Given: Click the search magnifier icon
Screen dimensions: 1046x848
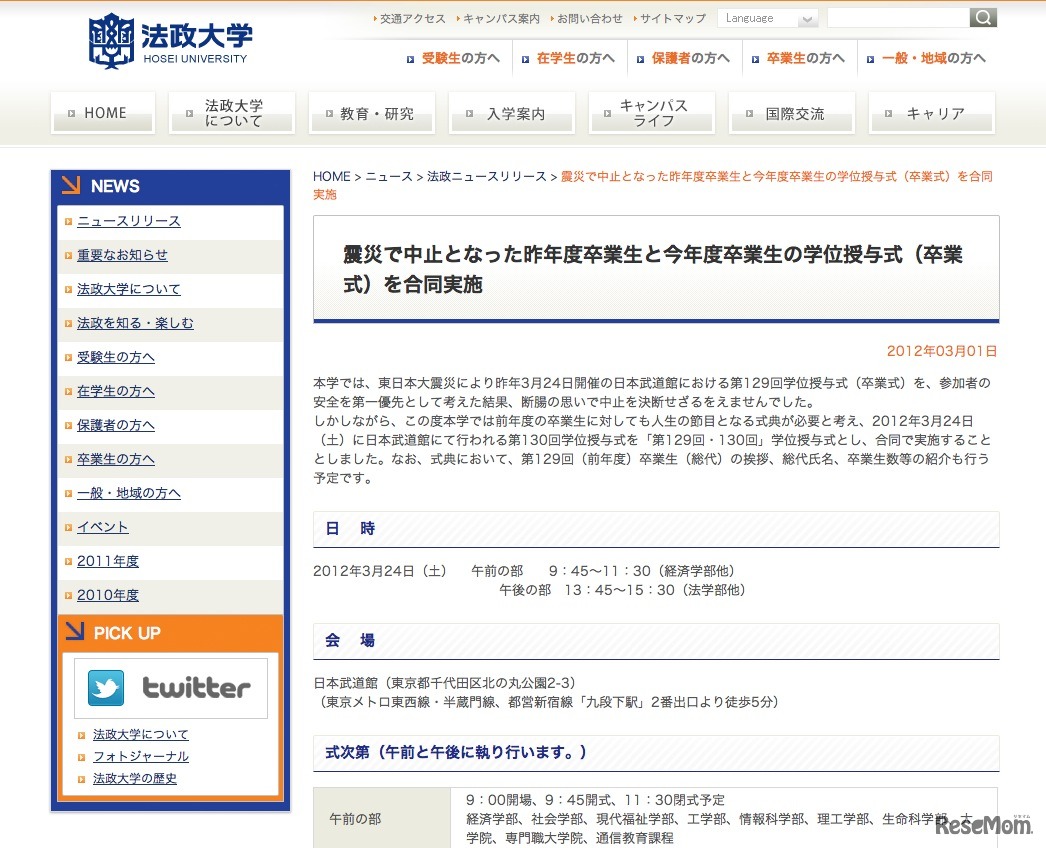Looking at the screenshot, I should [981, 17].
